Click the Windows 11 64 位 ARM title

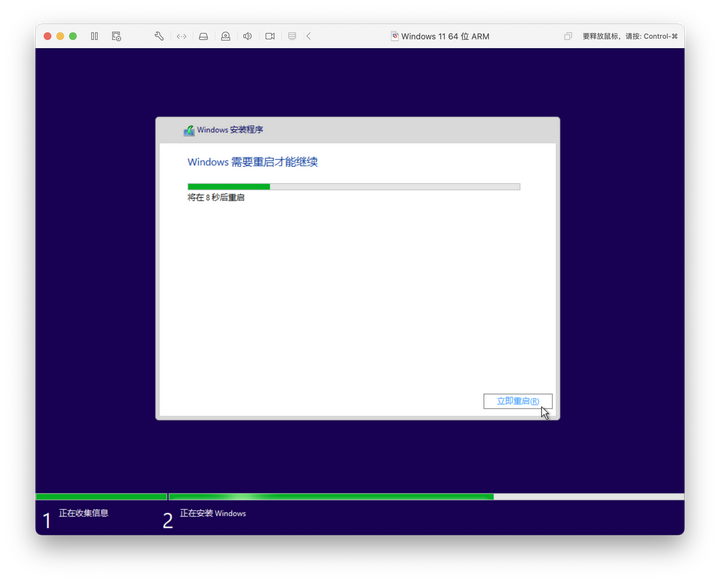pyautogui.click(x=445, y=36)
